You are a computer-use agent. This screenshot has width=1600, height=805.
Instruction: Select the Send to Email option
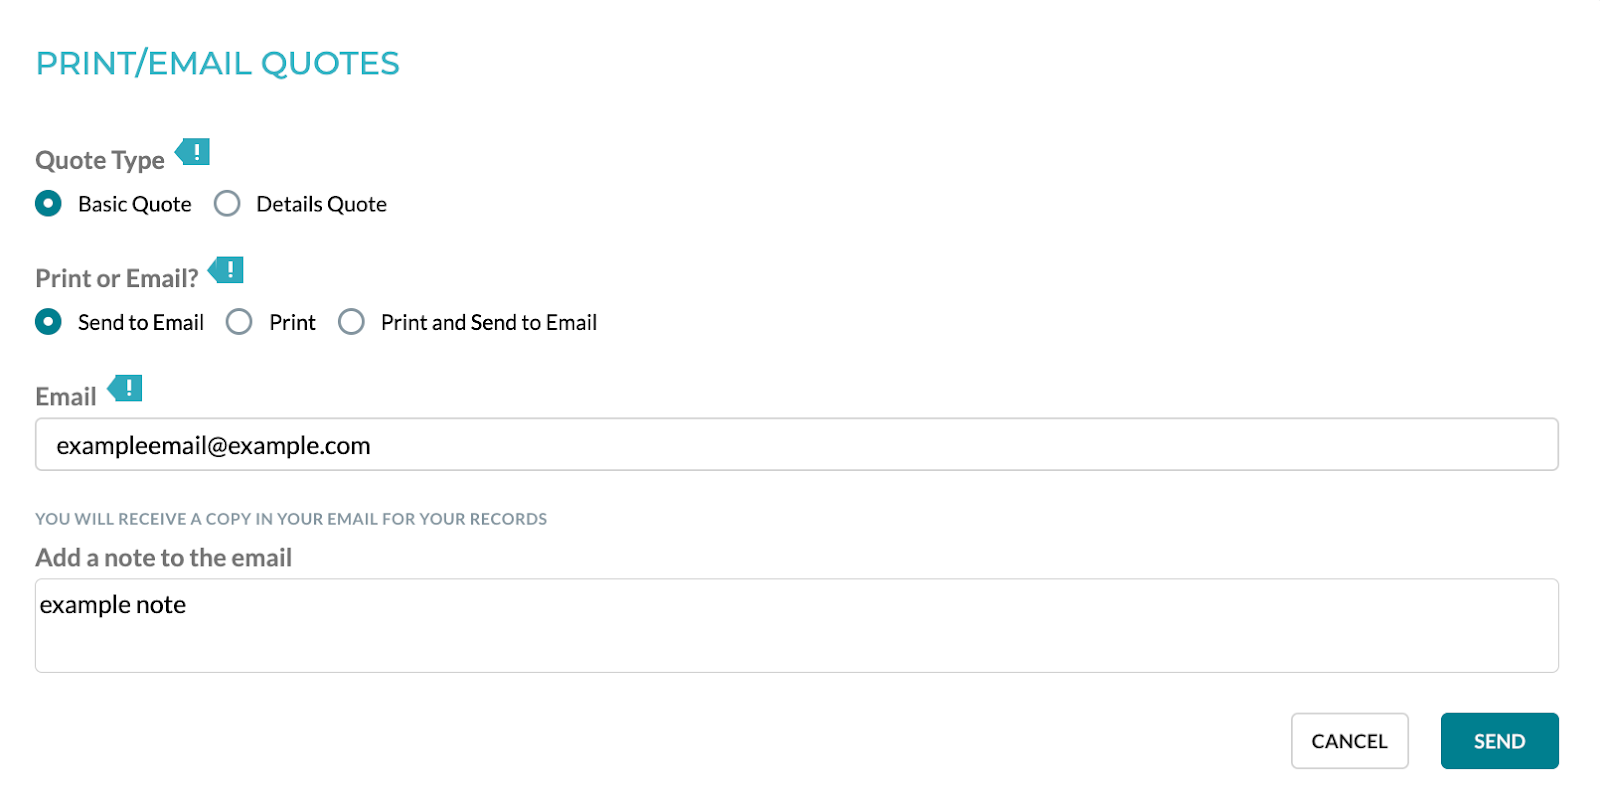click(48, 322)
